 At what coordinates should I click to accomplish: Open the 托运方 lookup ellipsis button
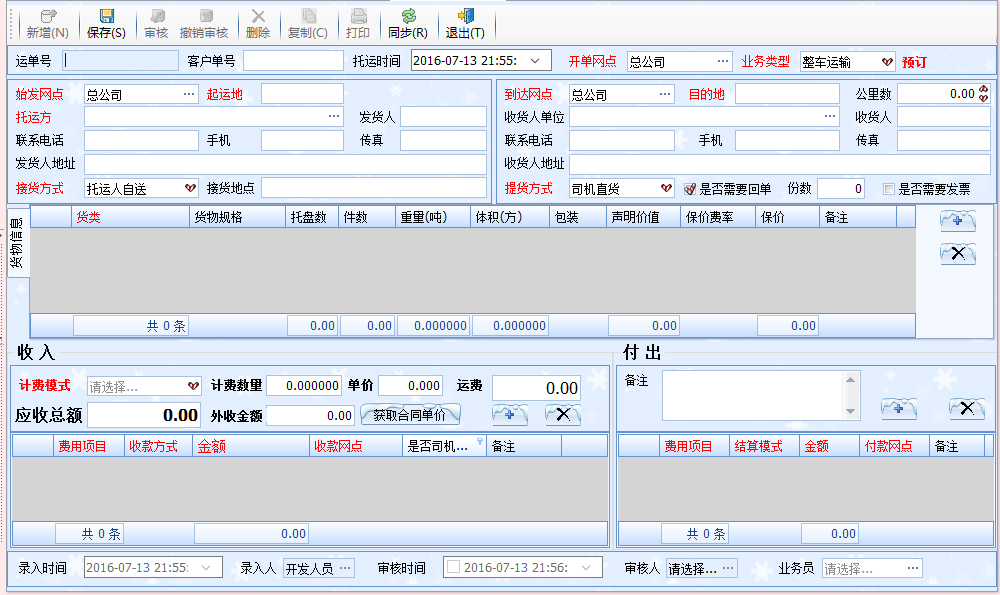pyautogui.click(x=334, y=117)
